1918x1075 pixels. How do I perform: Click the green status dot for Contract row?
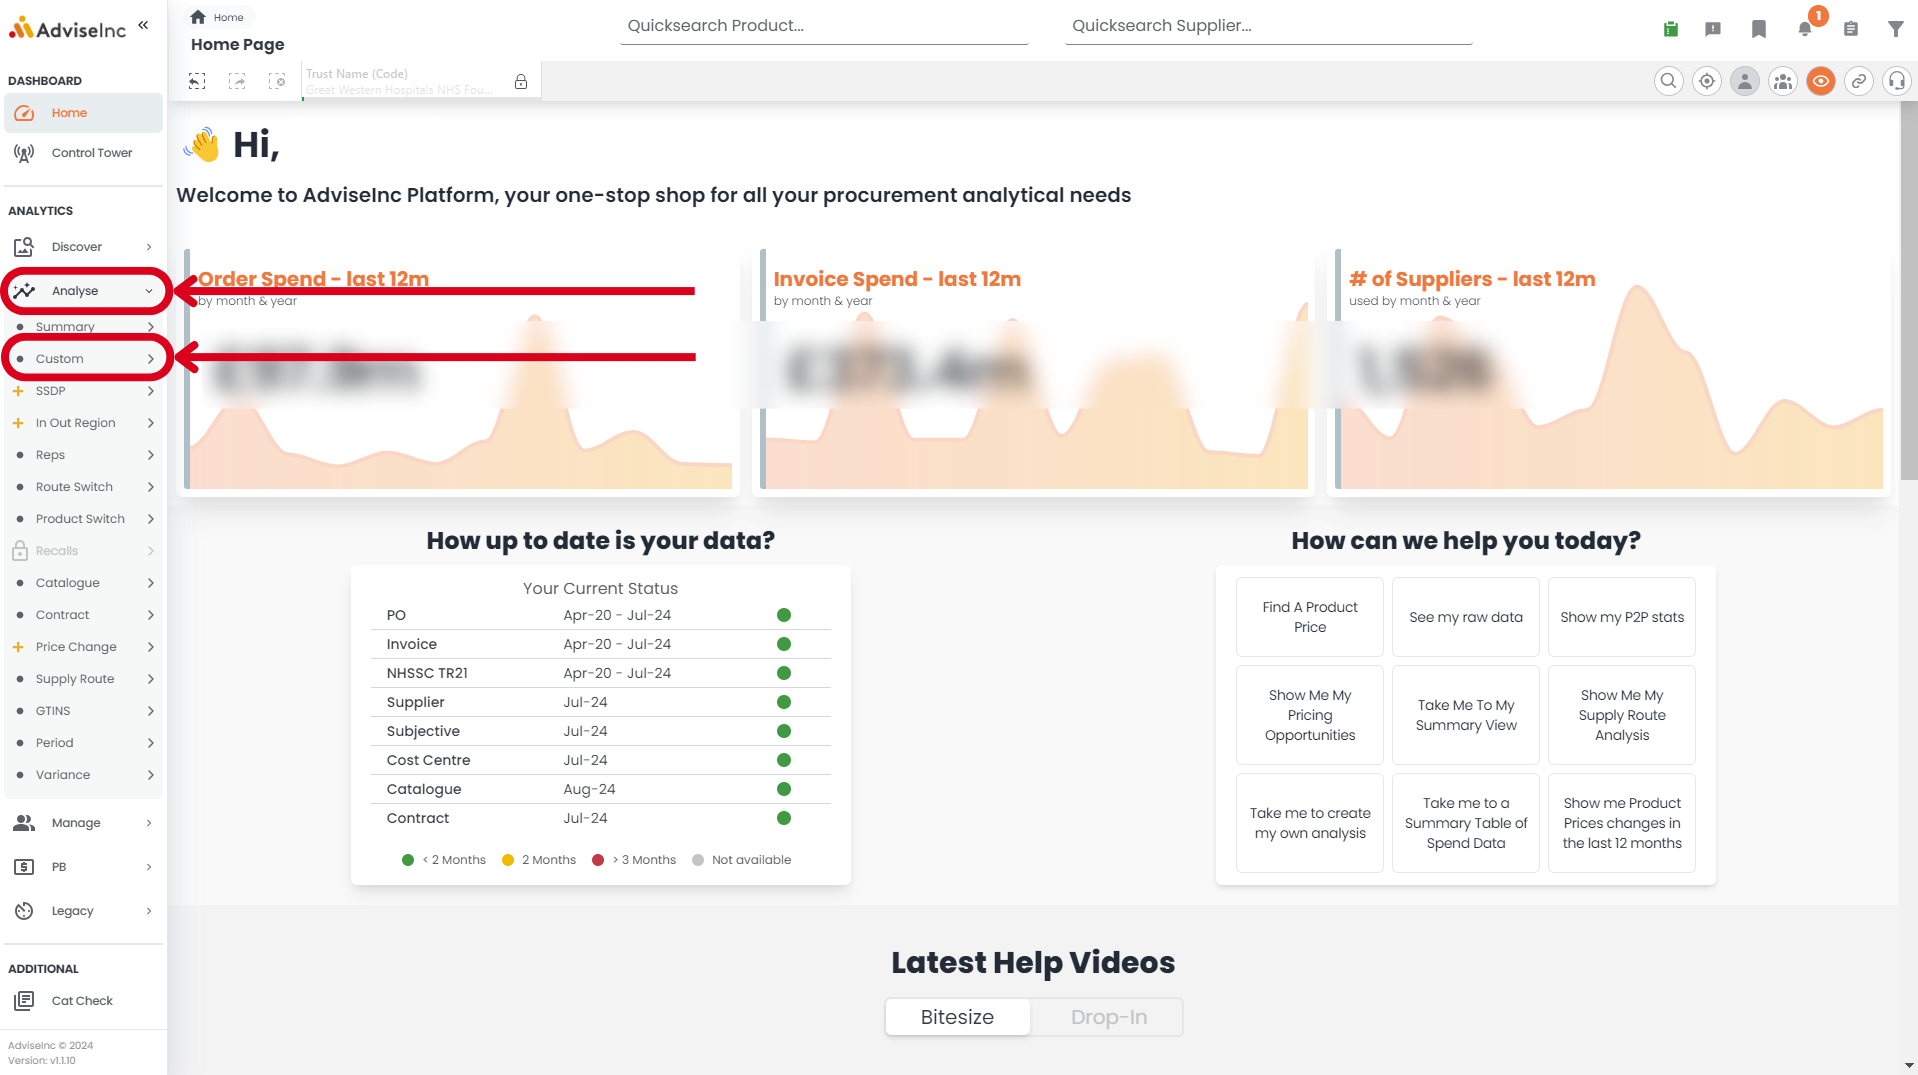(784, 818)
